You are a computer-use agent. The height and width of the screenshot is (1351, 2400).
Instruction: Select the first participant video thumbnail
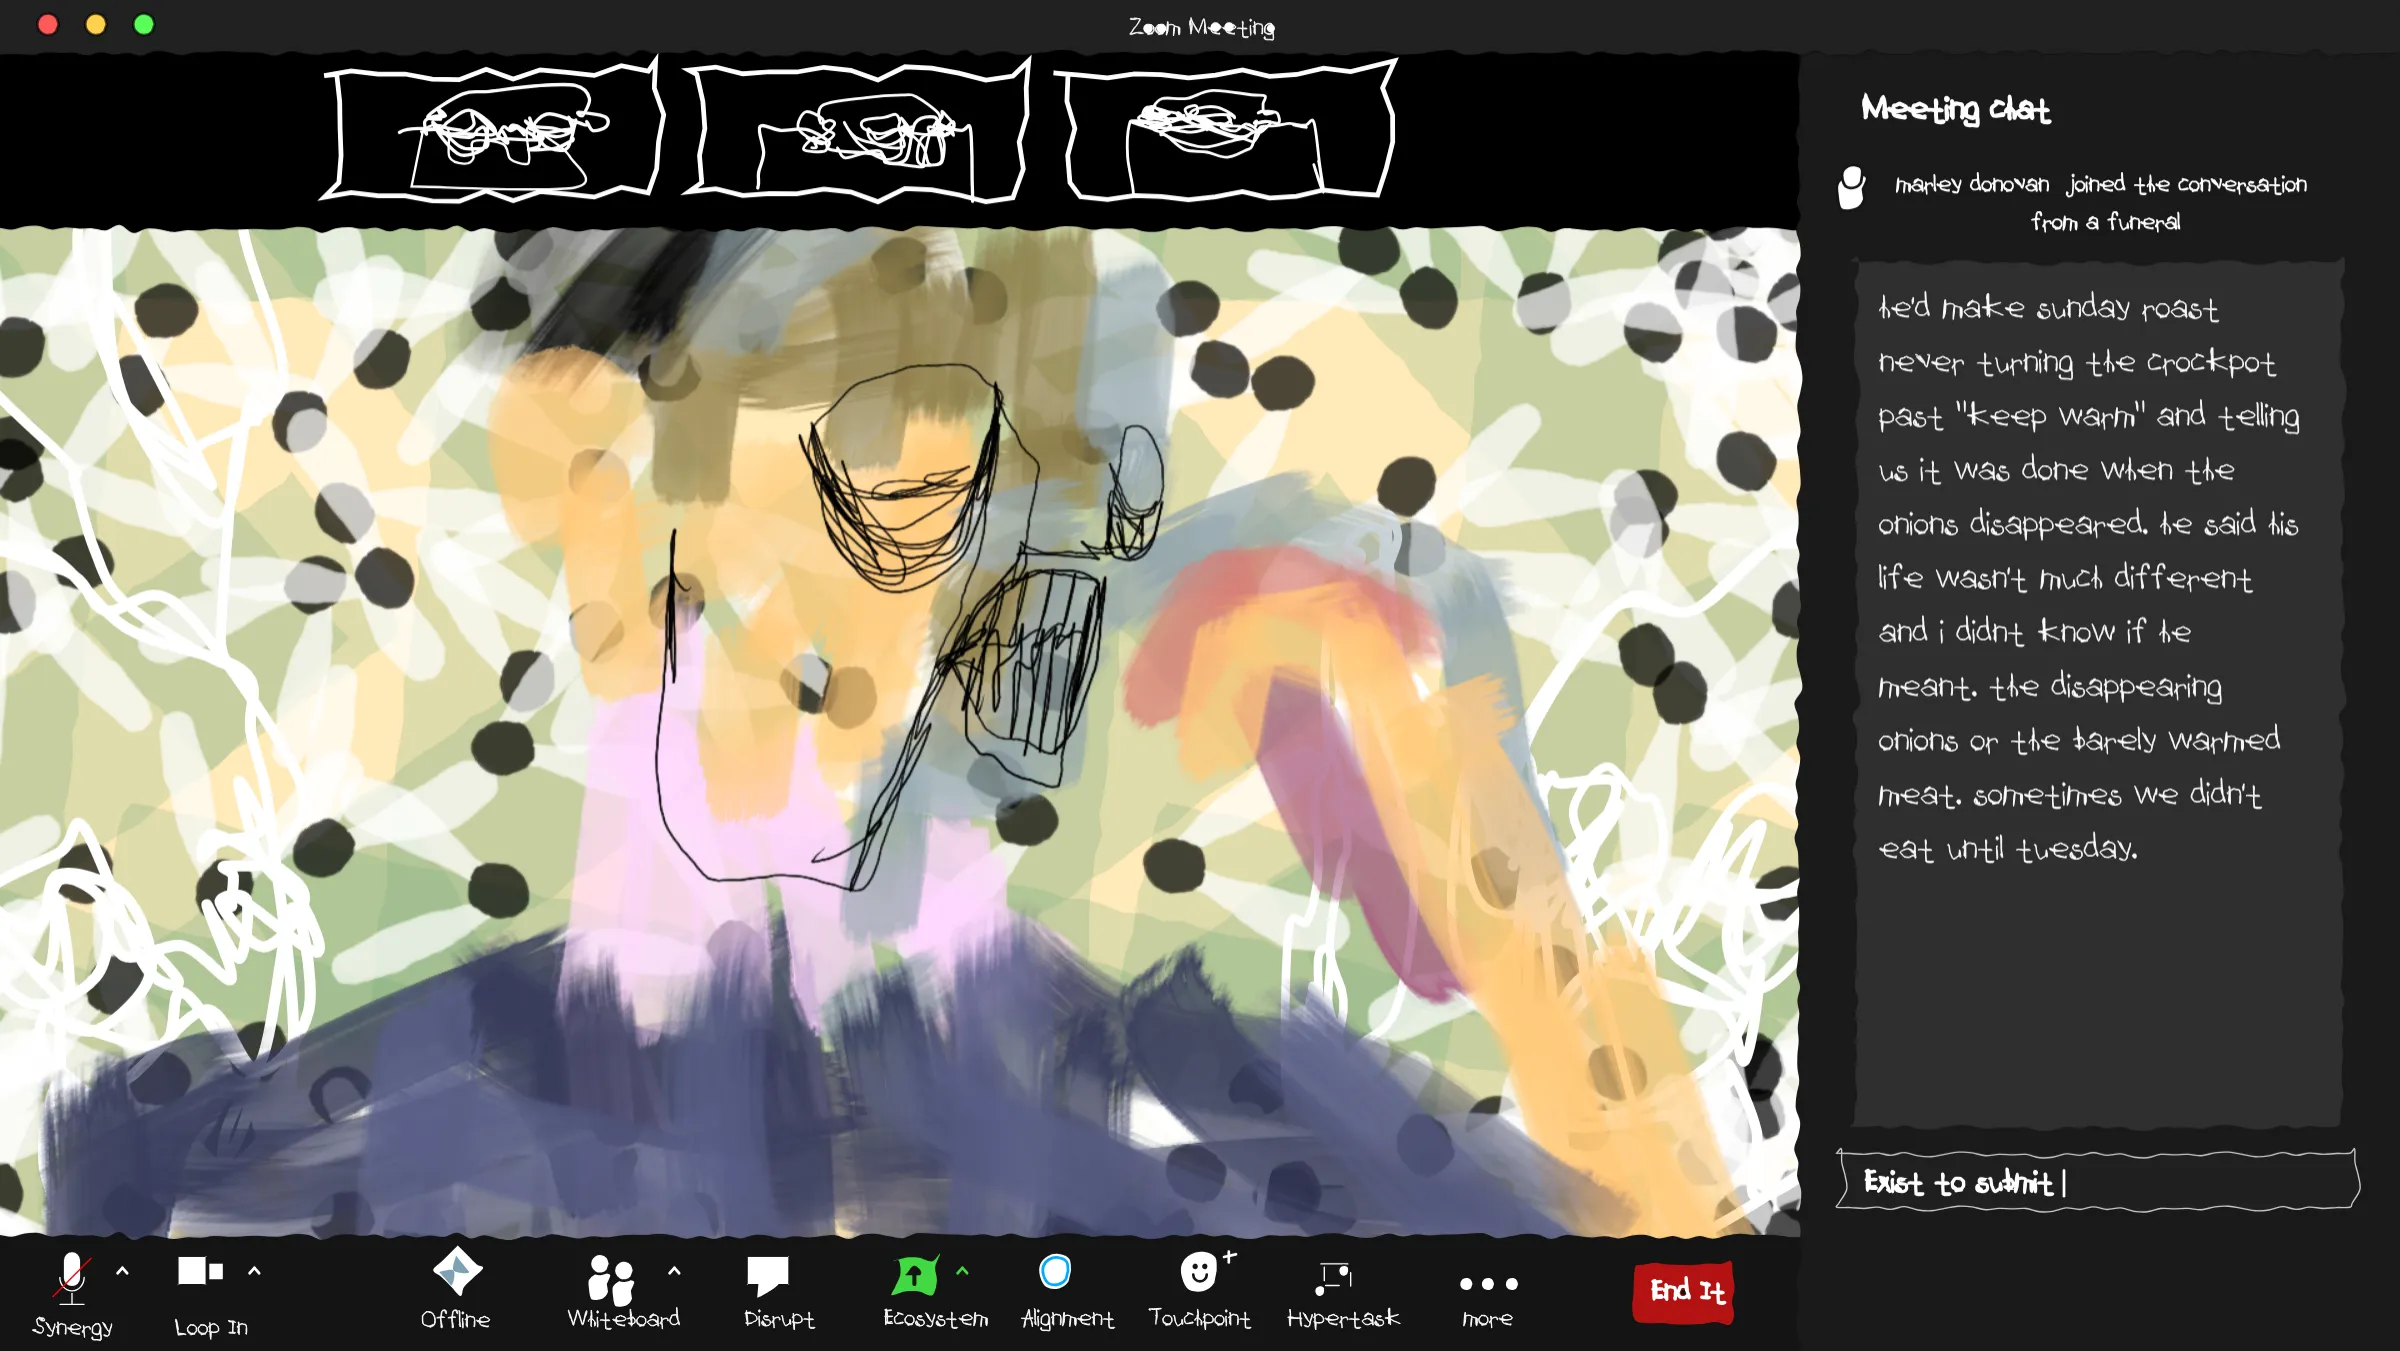(x=491, y=131)
